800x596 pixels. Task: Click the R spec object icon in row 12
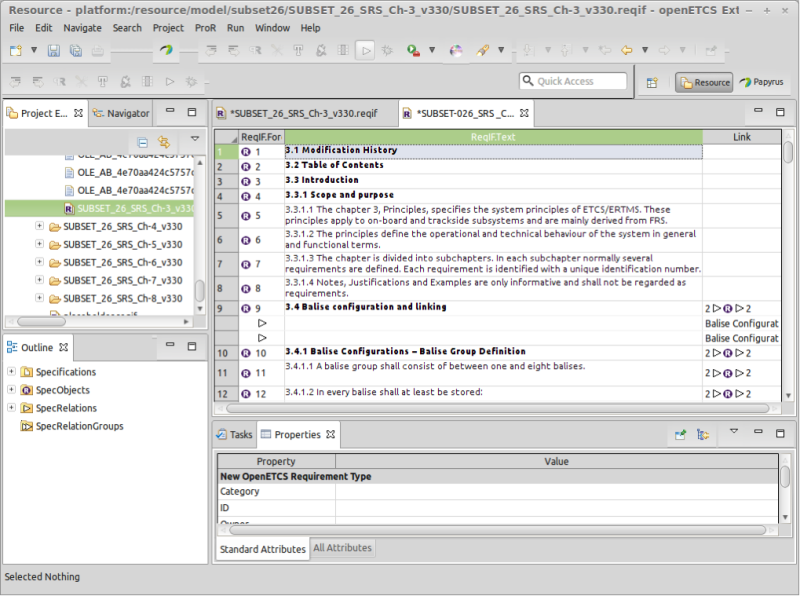click(246, 394)
